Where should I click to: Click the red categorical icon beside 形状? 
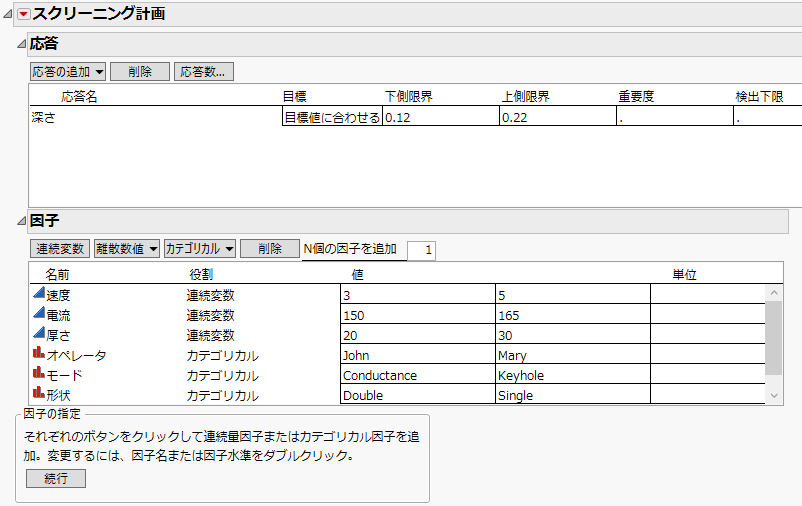39,392
